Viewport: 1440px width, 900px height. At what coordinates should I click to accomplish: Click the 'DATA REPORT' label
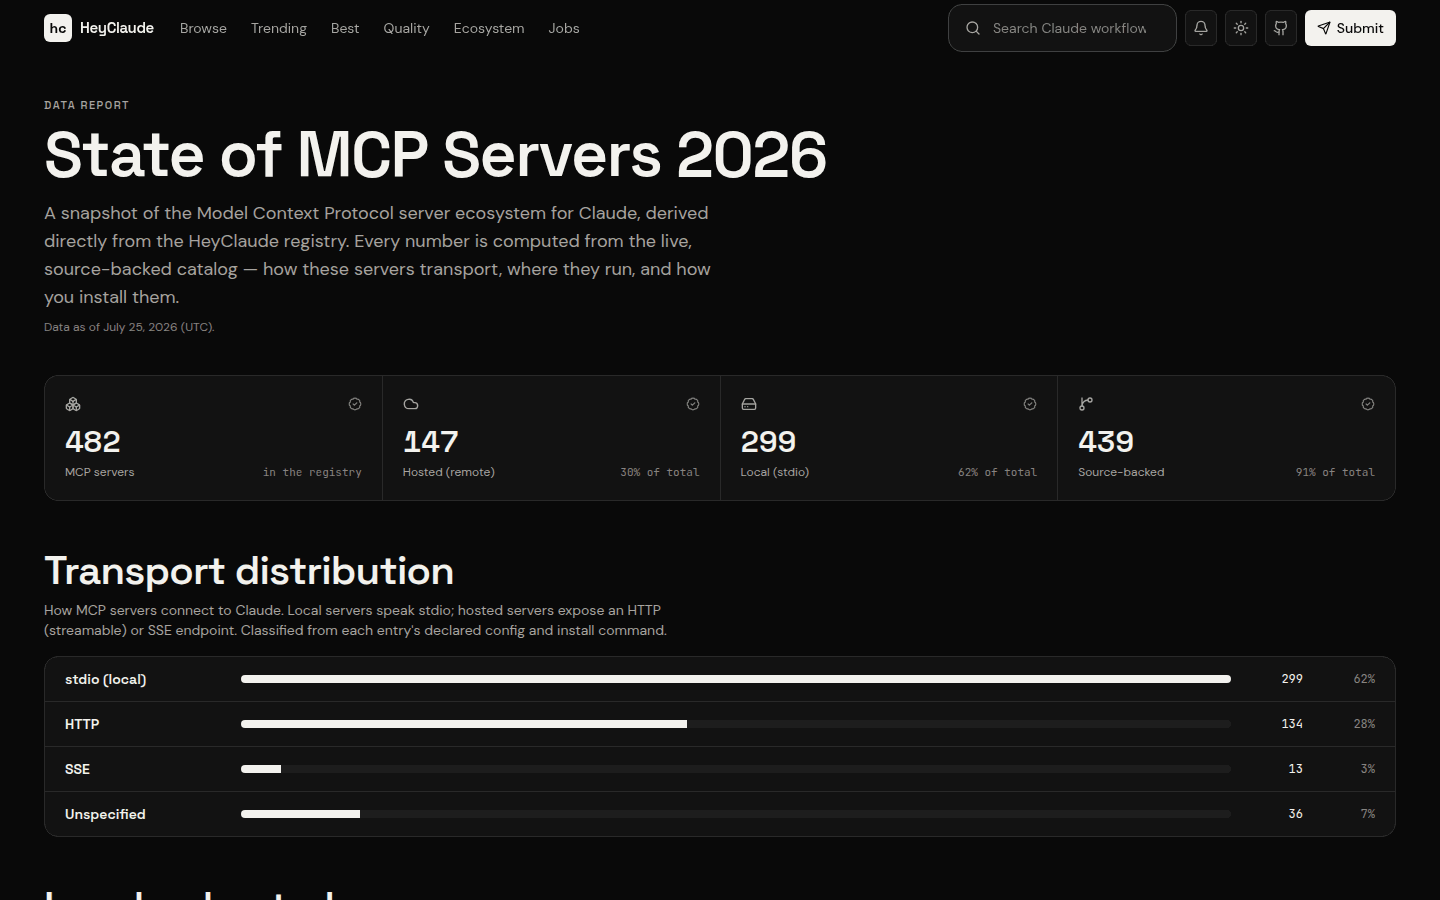coord(86,105)
